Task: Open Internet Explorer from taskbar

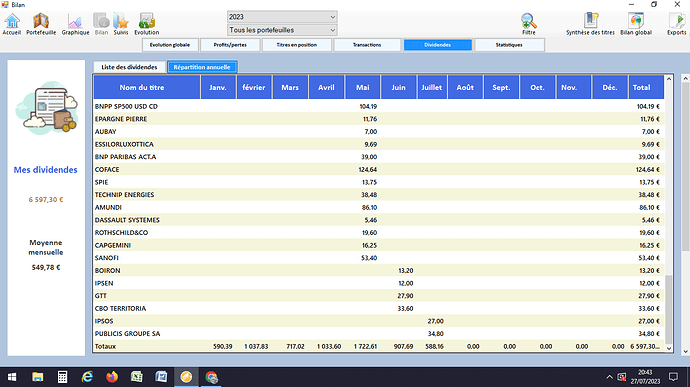Action: point(87,377)
